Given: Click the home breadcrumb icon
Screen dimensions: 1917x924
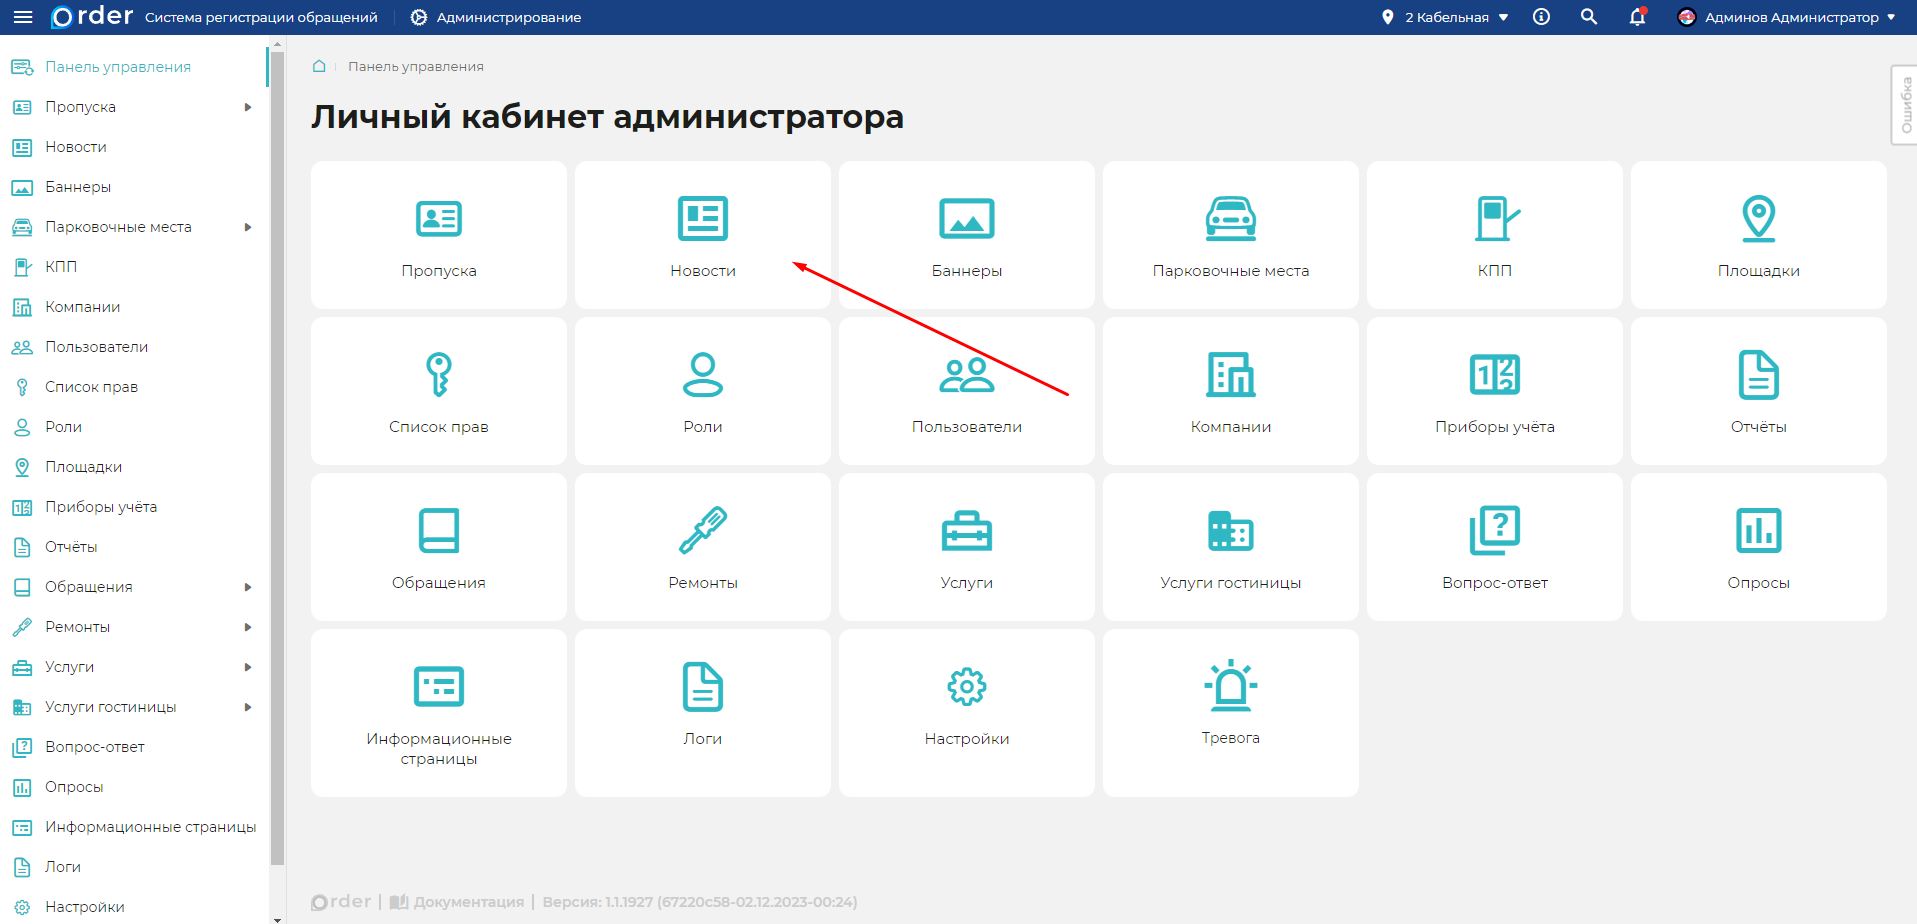Looking at the screenshot, I should tap(319, 66).
